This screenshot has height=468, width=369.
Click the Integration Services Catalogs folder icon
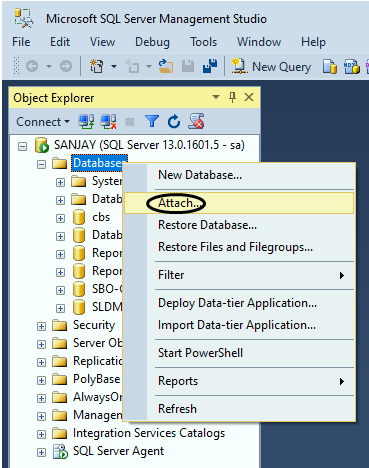(60, 433)
